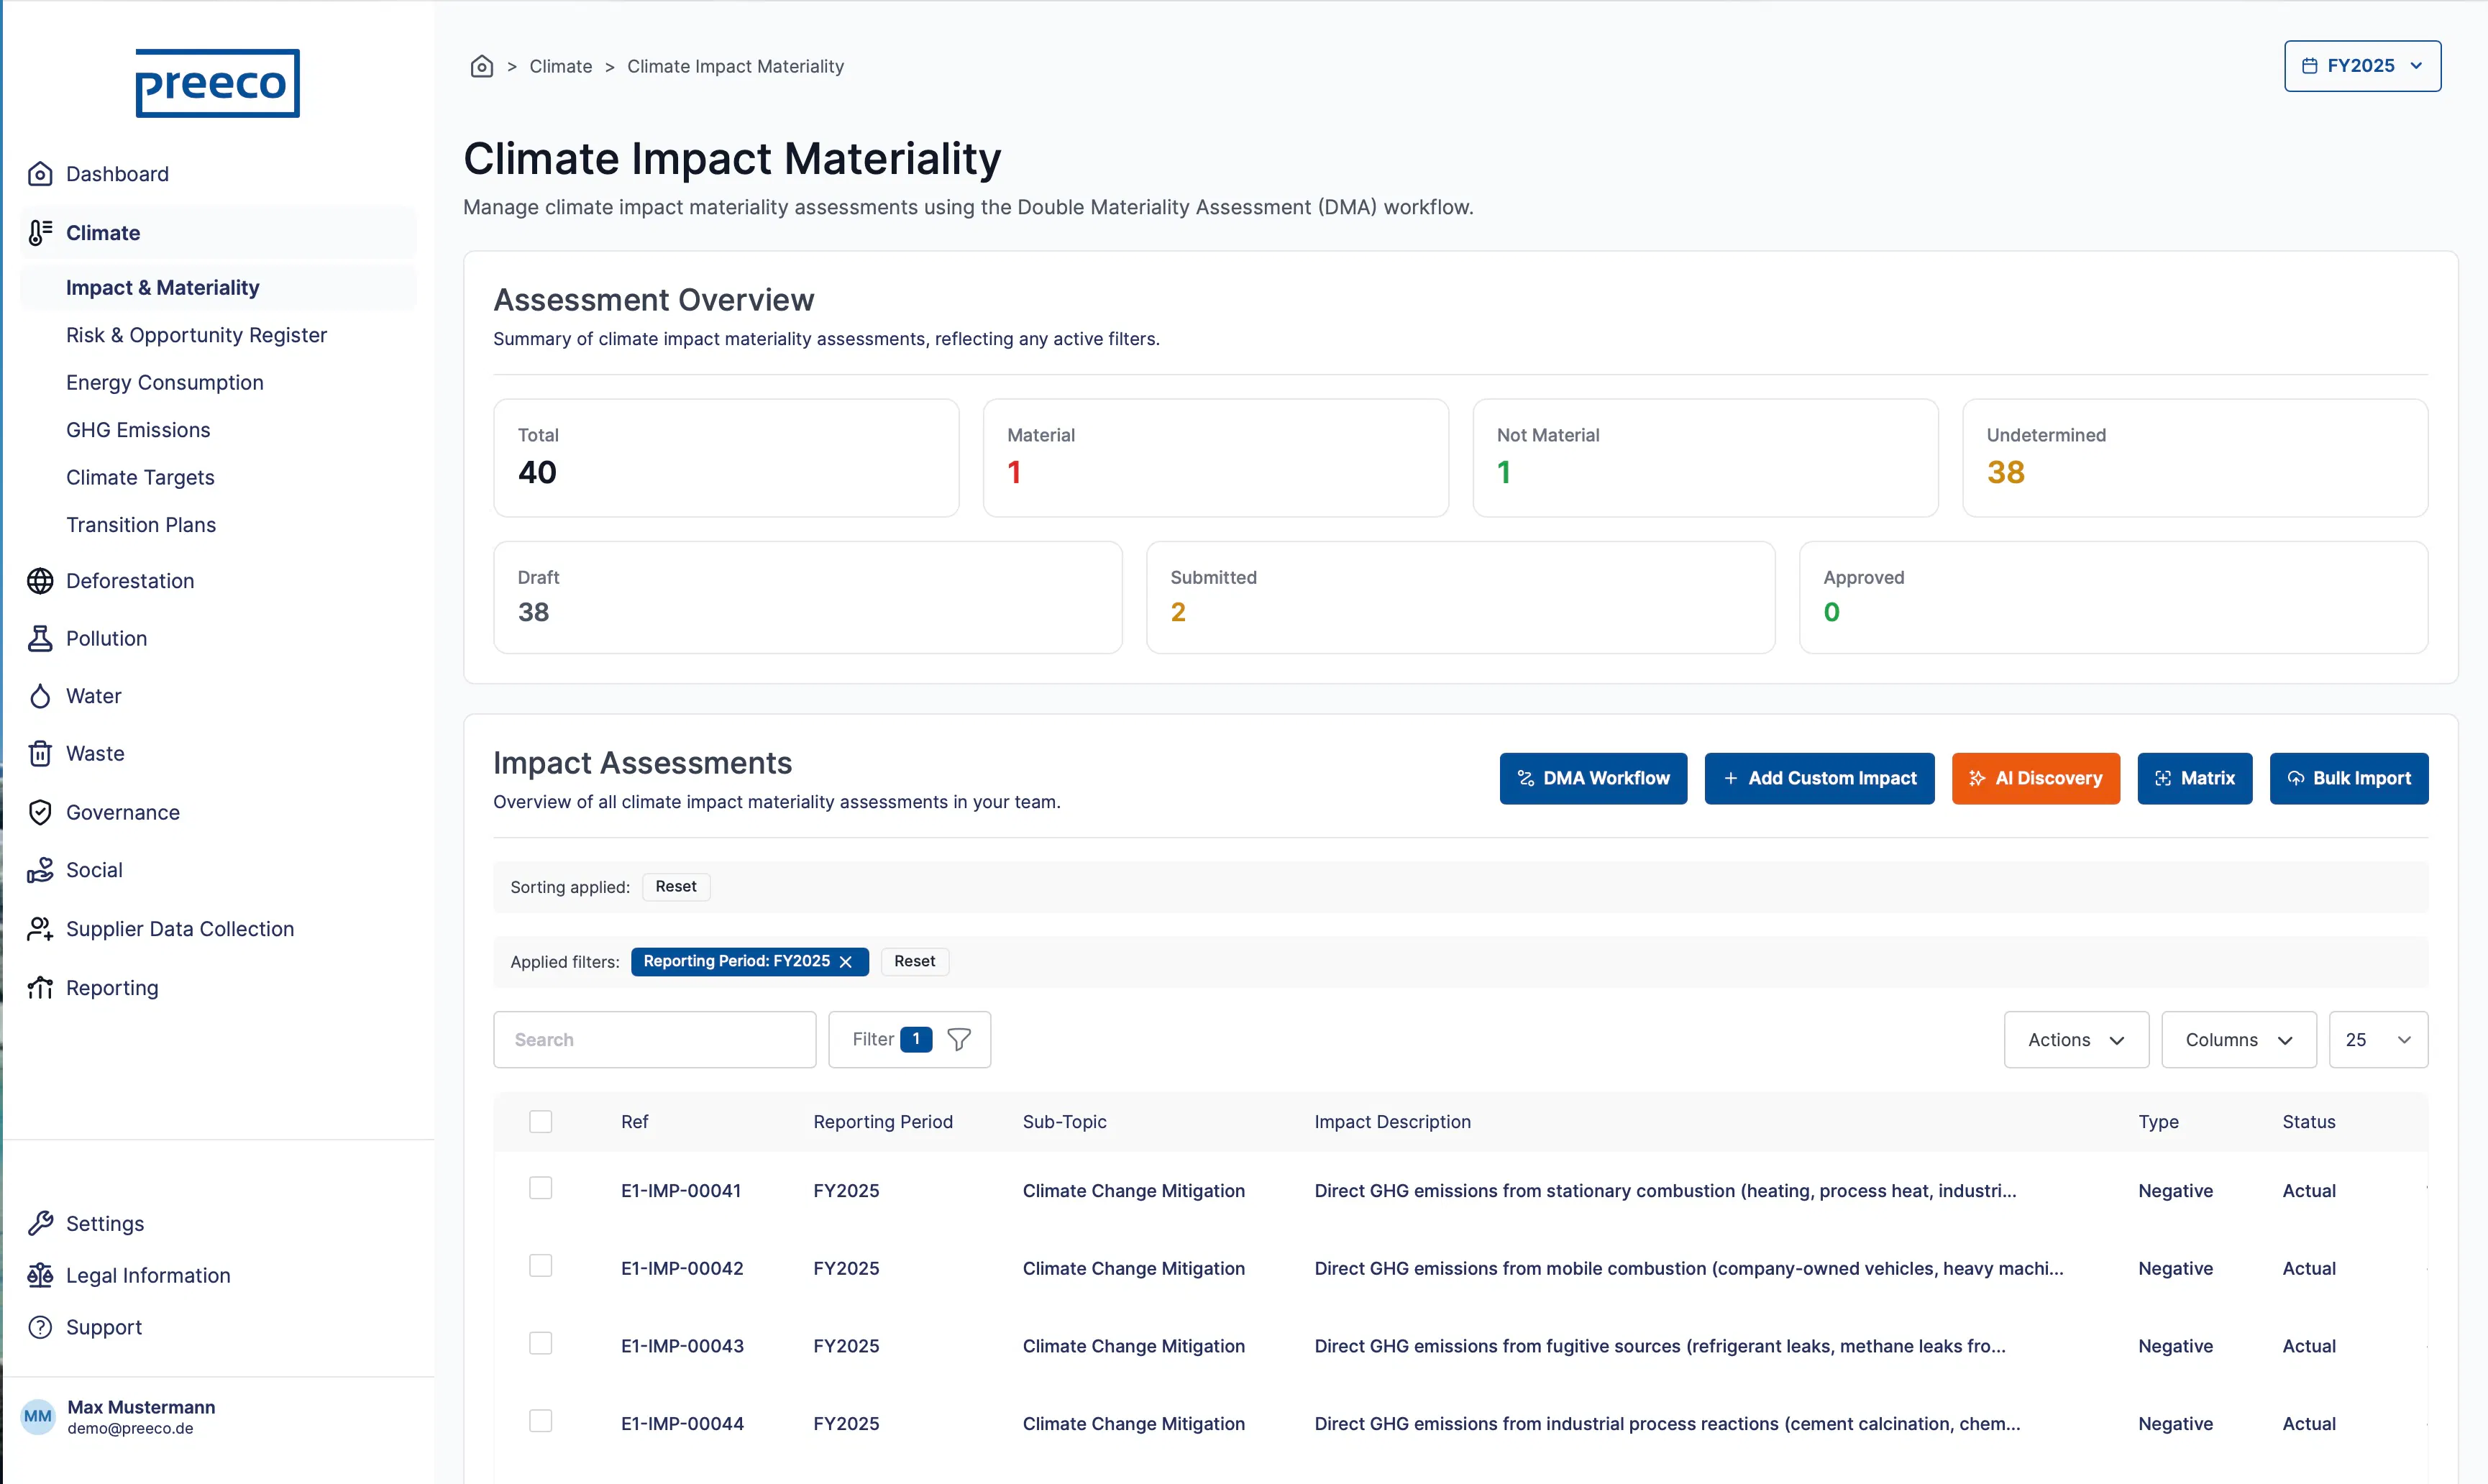Click the Dashboard house icon in sidebar
The height and width of the screenshot is (1484, 2488).
(40, 174)
